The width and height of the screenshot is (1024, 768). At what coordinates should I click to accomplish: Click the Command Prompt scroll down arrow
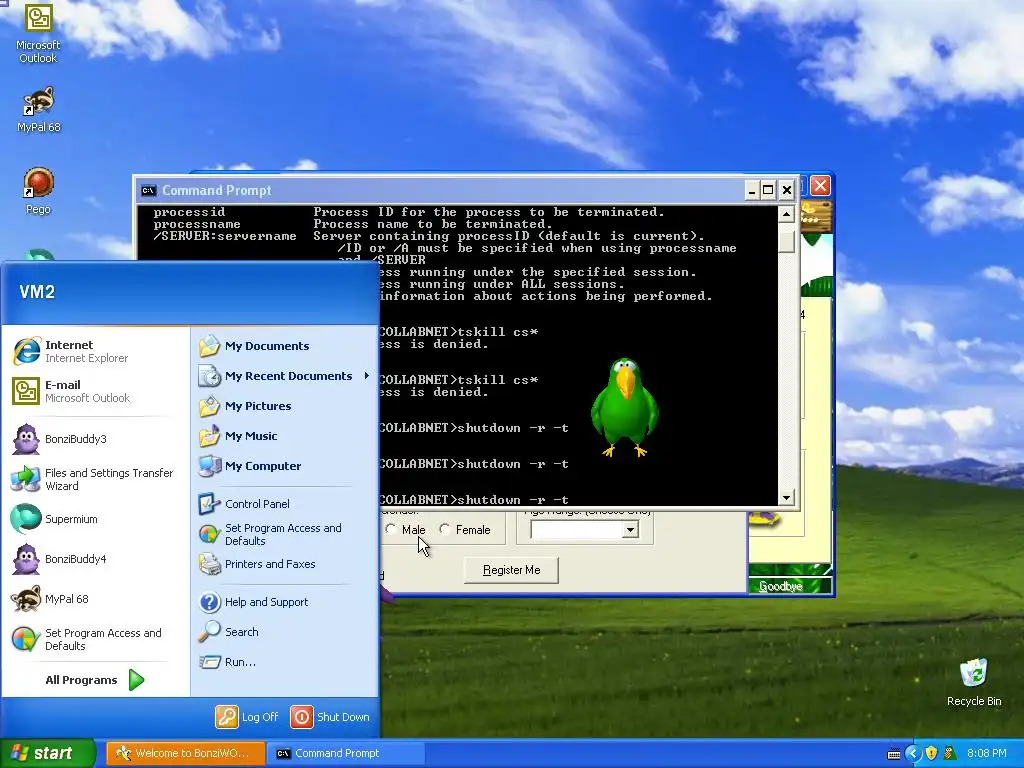point(786,498)
